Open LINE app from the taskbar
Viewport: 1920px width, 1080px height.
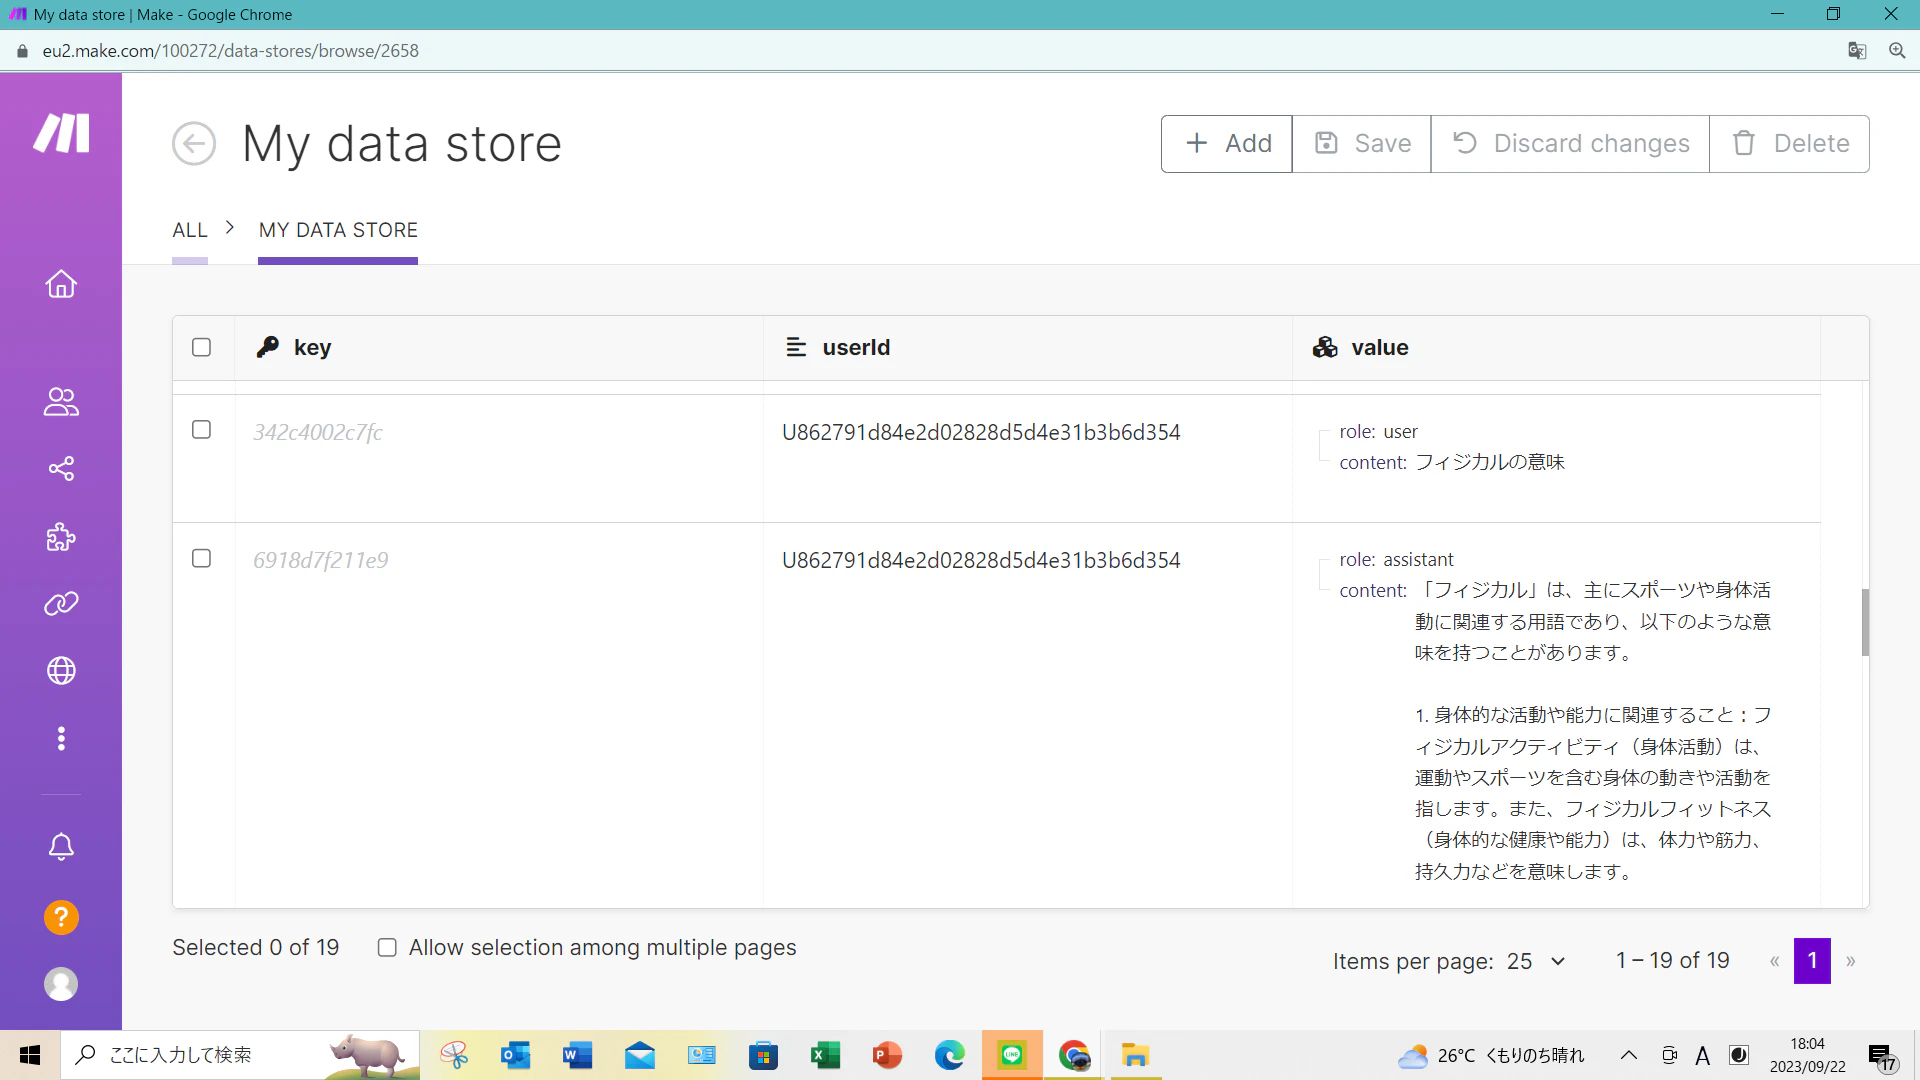pos(1012,1055)
